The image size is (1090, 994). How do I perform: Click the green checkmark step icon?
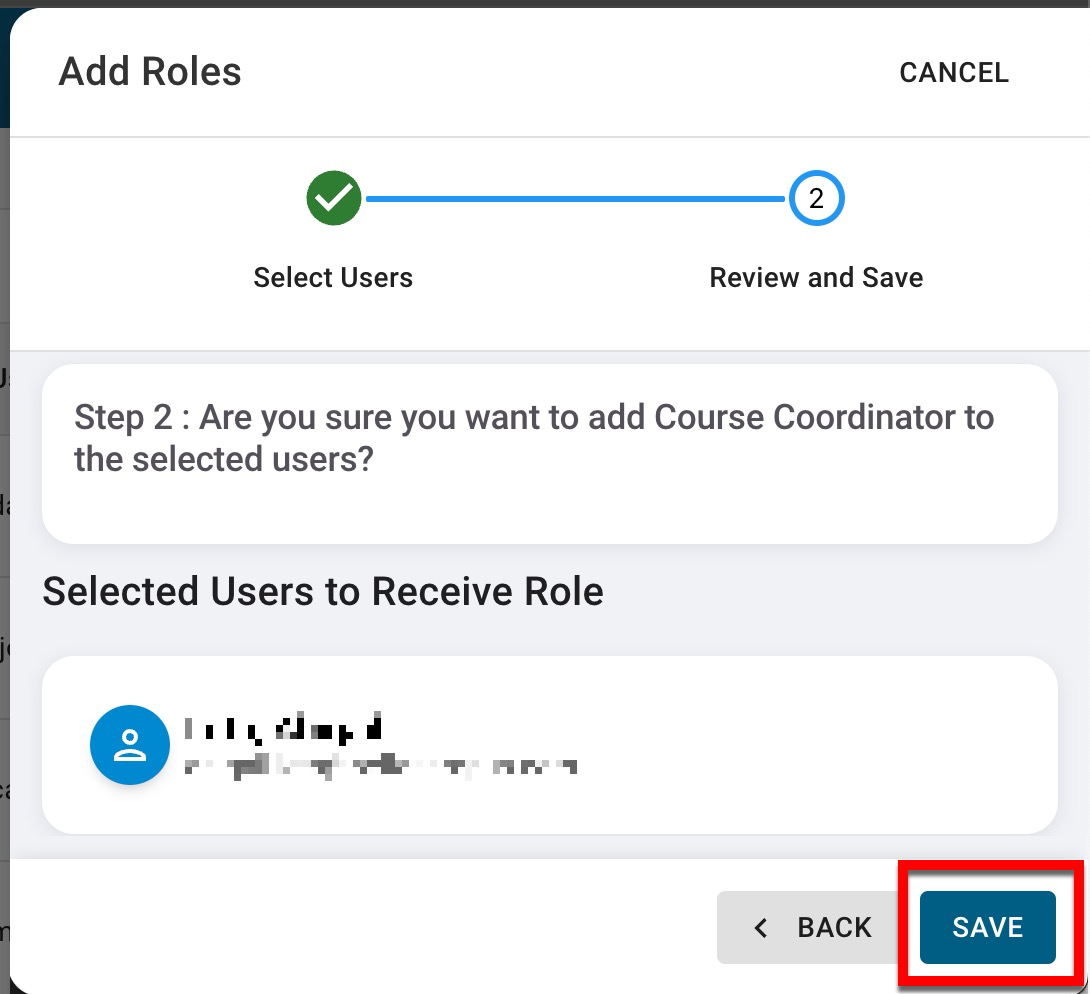pyautogui.click(x=333, y=198)
